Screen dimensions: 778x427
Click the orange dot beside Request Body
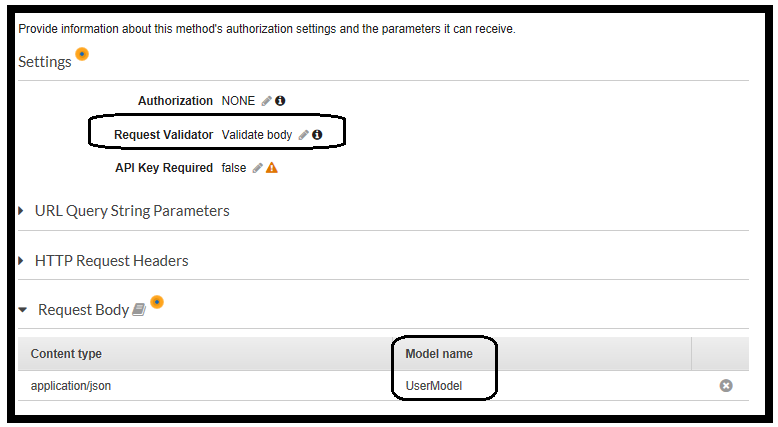(x=157, y=302)
